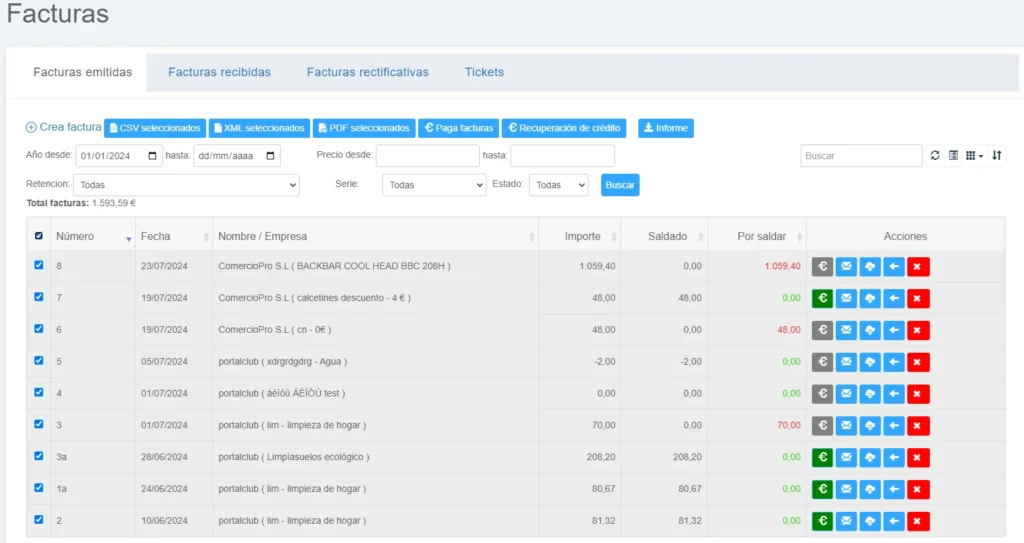Screen dimensions: 1024x543
Task: Uncheck the checkbox for invoice 8
Action: pos(39,265)
